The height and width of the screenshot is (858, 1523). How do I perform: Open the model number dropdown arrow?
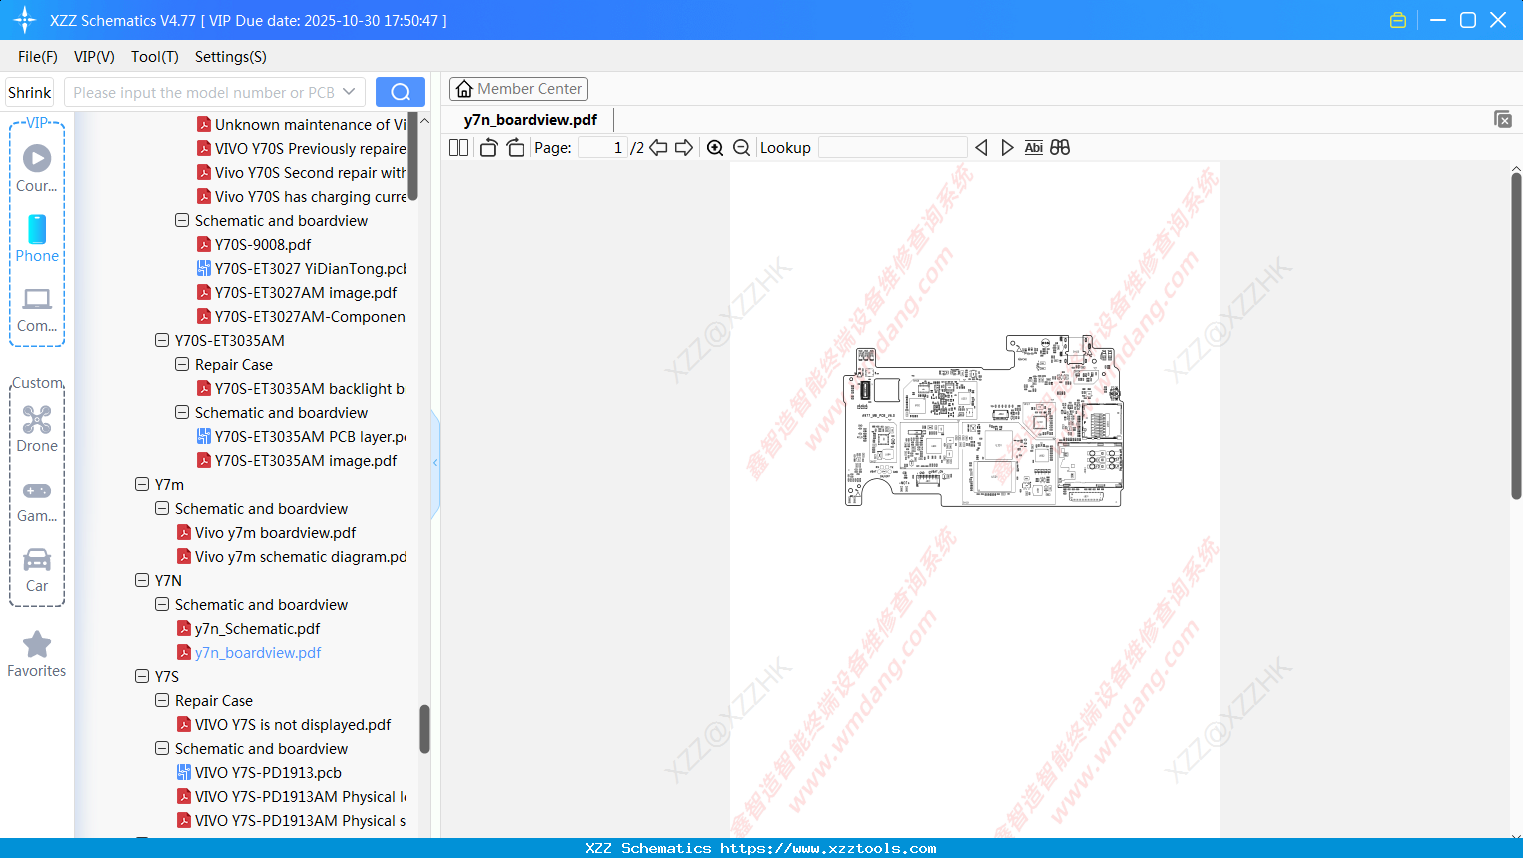[x=349, y=92]
